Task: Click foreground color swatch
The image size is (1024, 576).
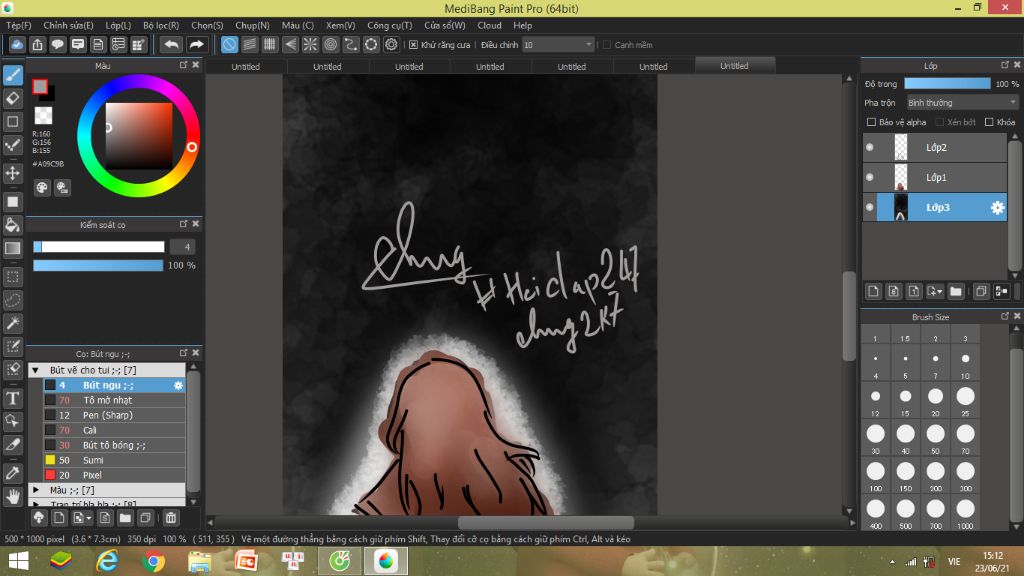Action: click(x=40, y=86)
